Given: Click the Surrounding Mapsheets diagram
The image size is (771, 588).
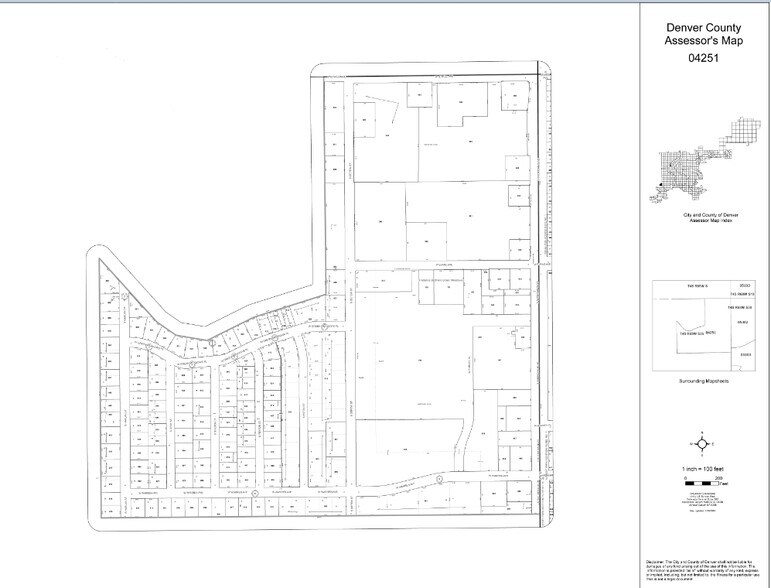Looking at the screenshot, I should coord(704,325).
